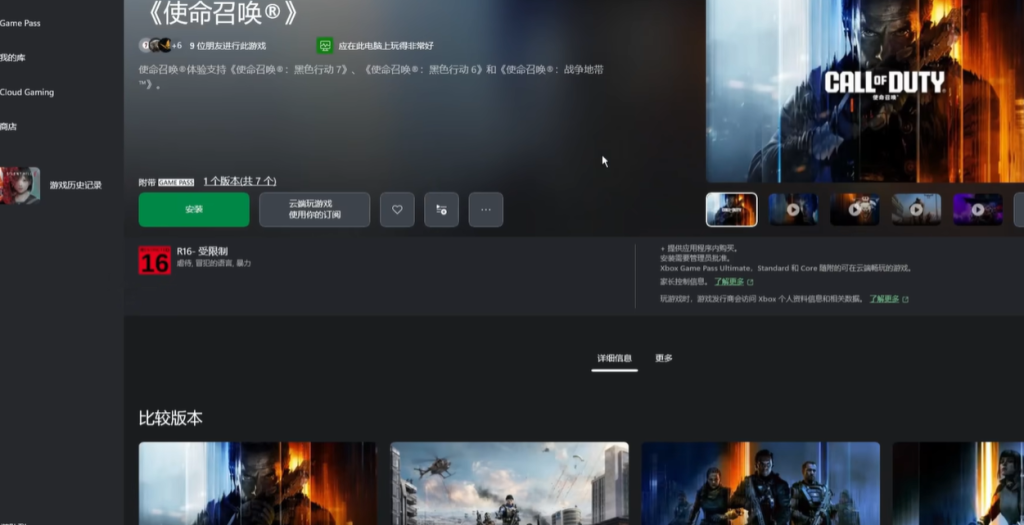Click the heart wishlist icon button
1024x525 pixels.
[397, 210]
